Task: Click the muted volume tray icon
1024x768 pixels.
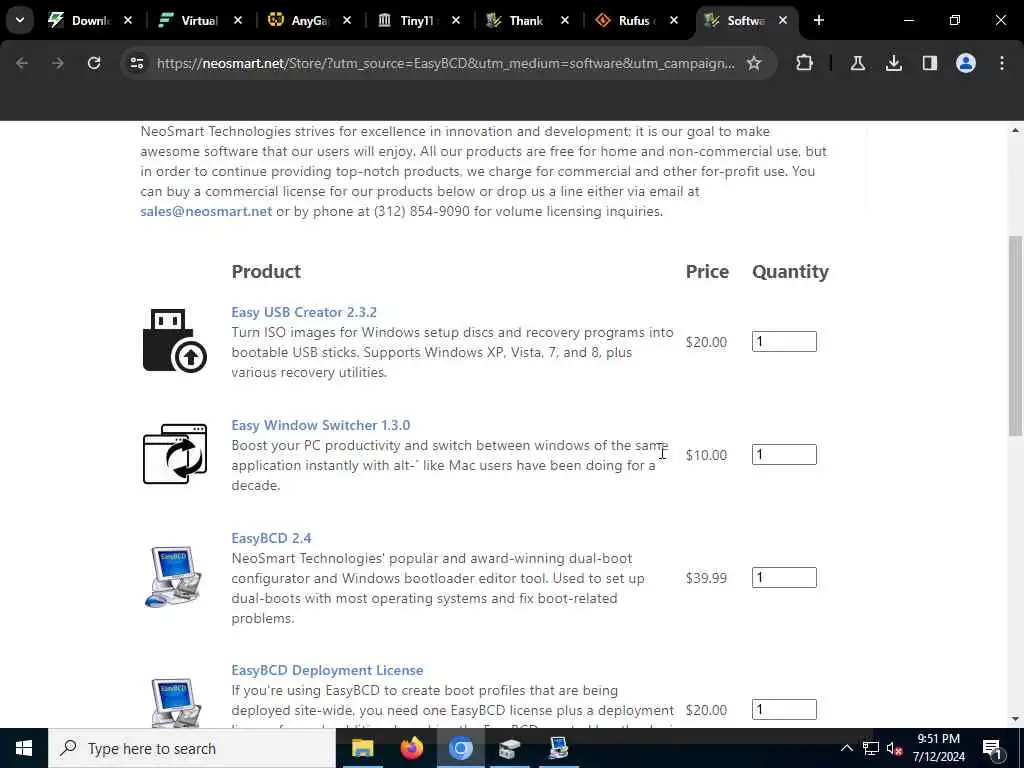Action: (x=895, y=748)
